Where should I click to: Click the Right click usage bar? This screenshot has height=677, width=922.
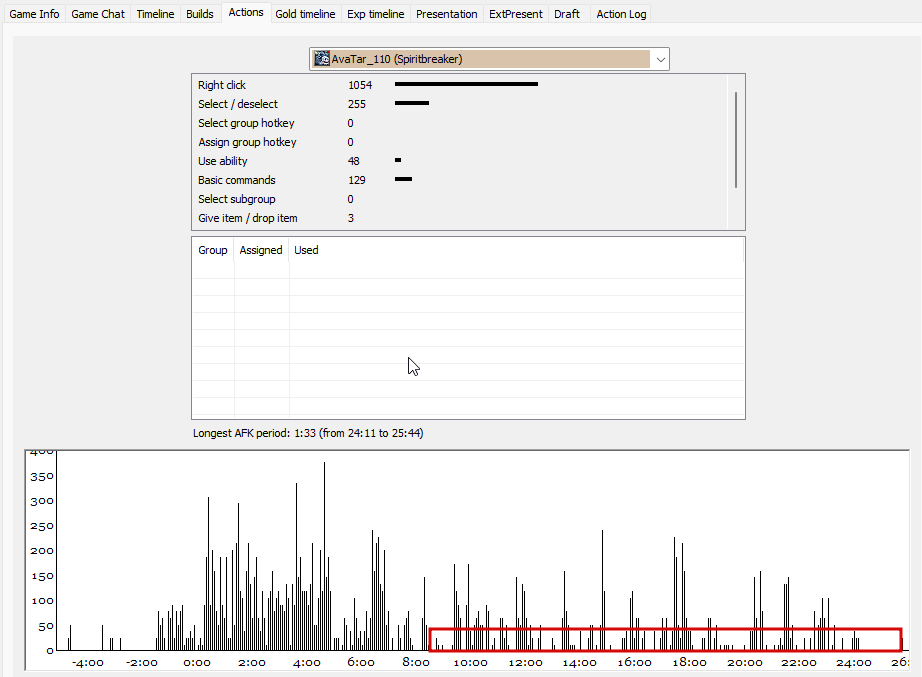(466, 84)
